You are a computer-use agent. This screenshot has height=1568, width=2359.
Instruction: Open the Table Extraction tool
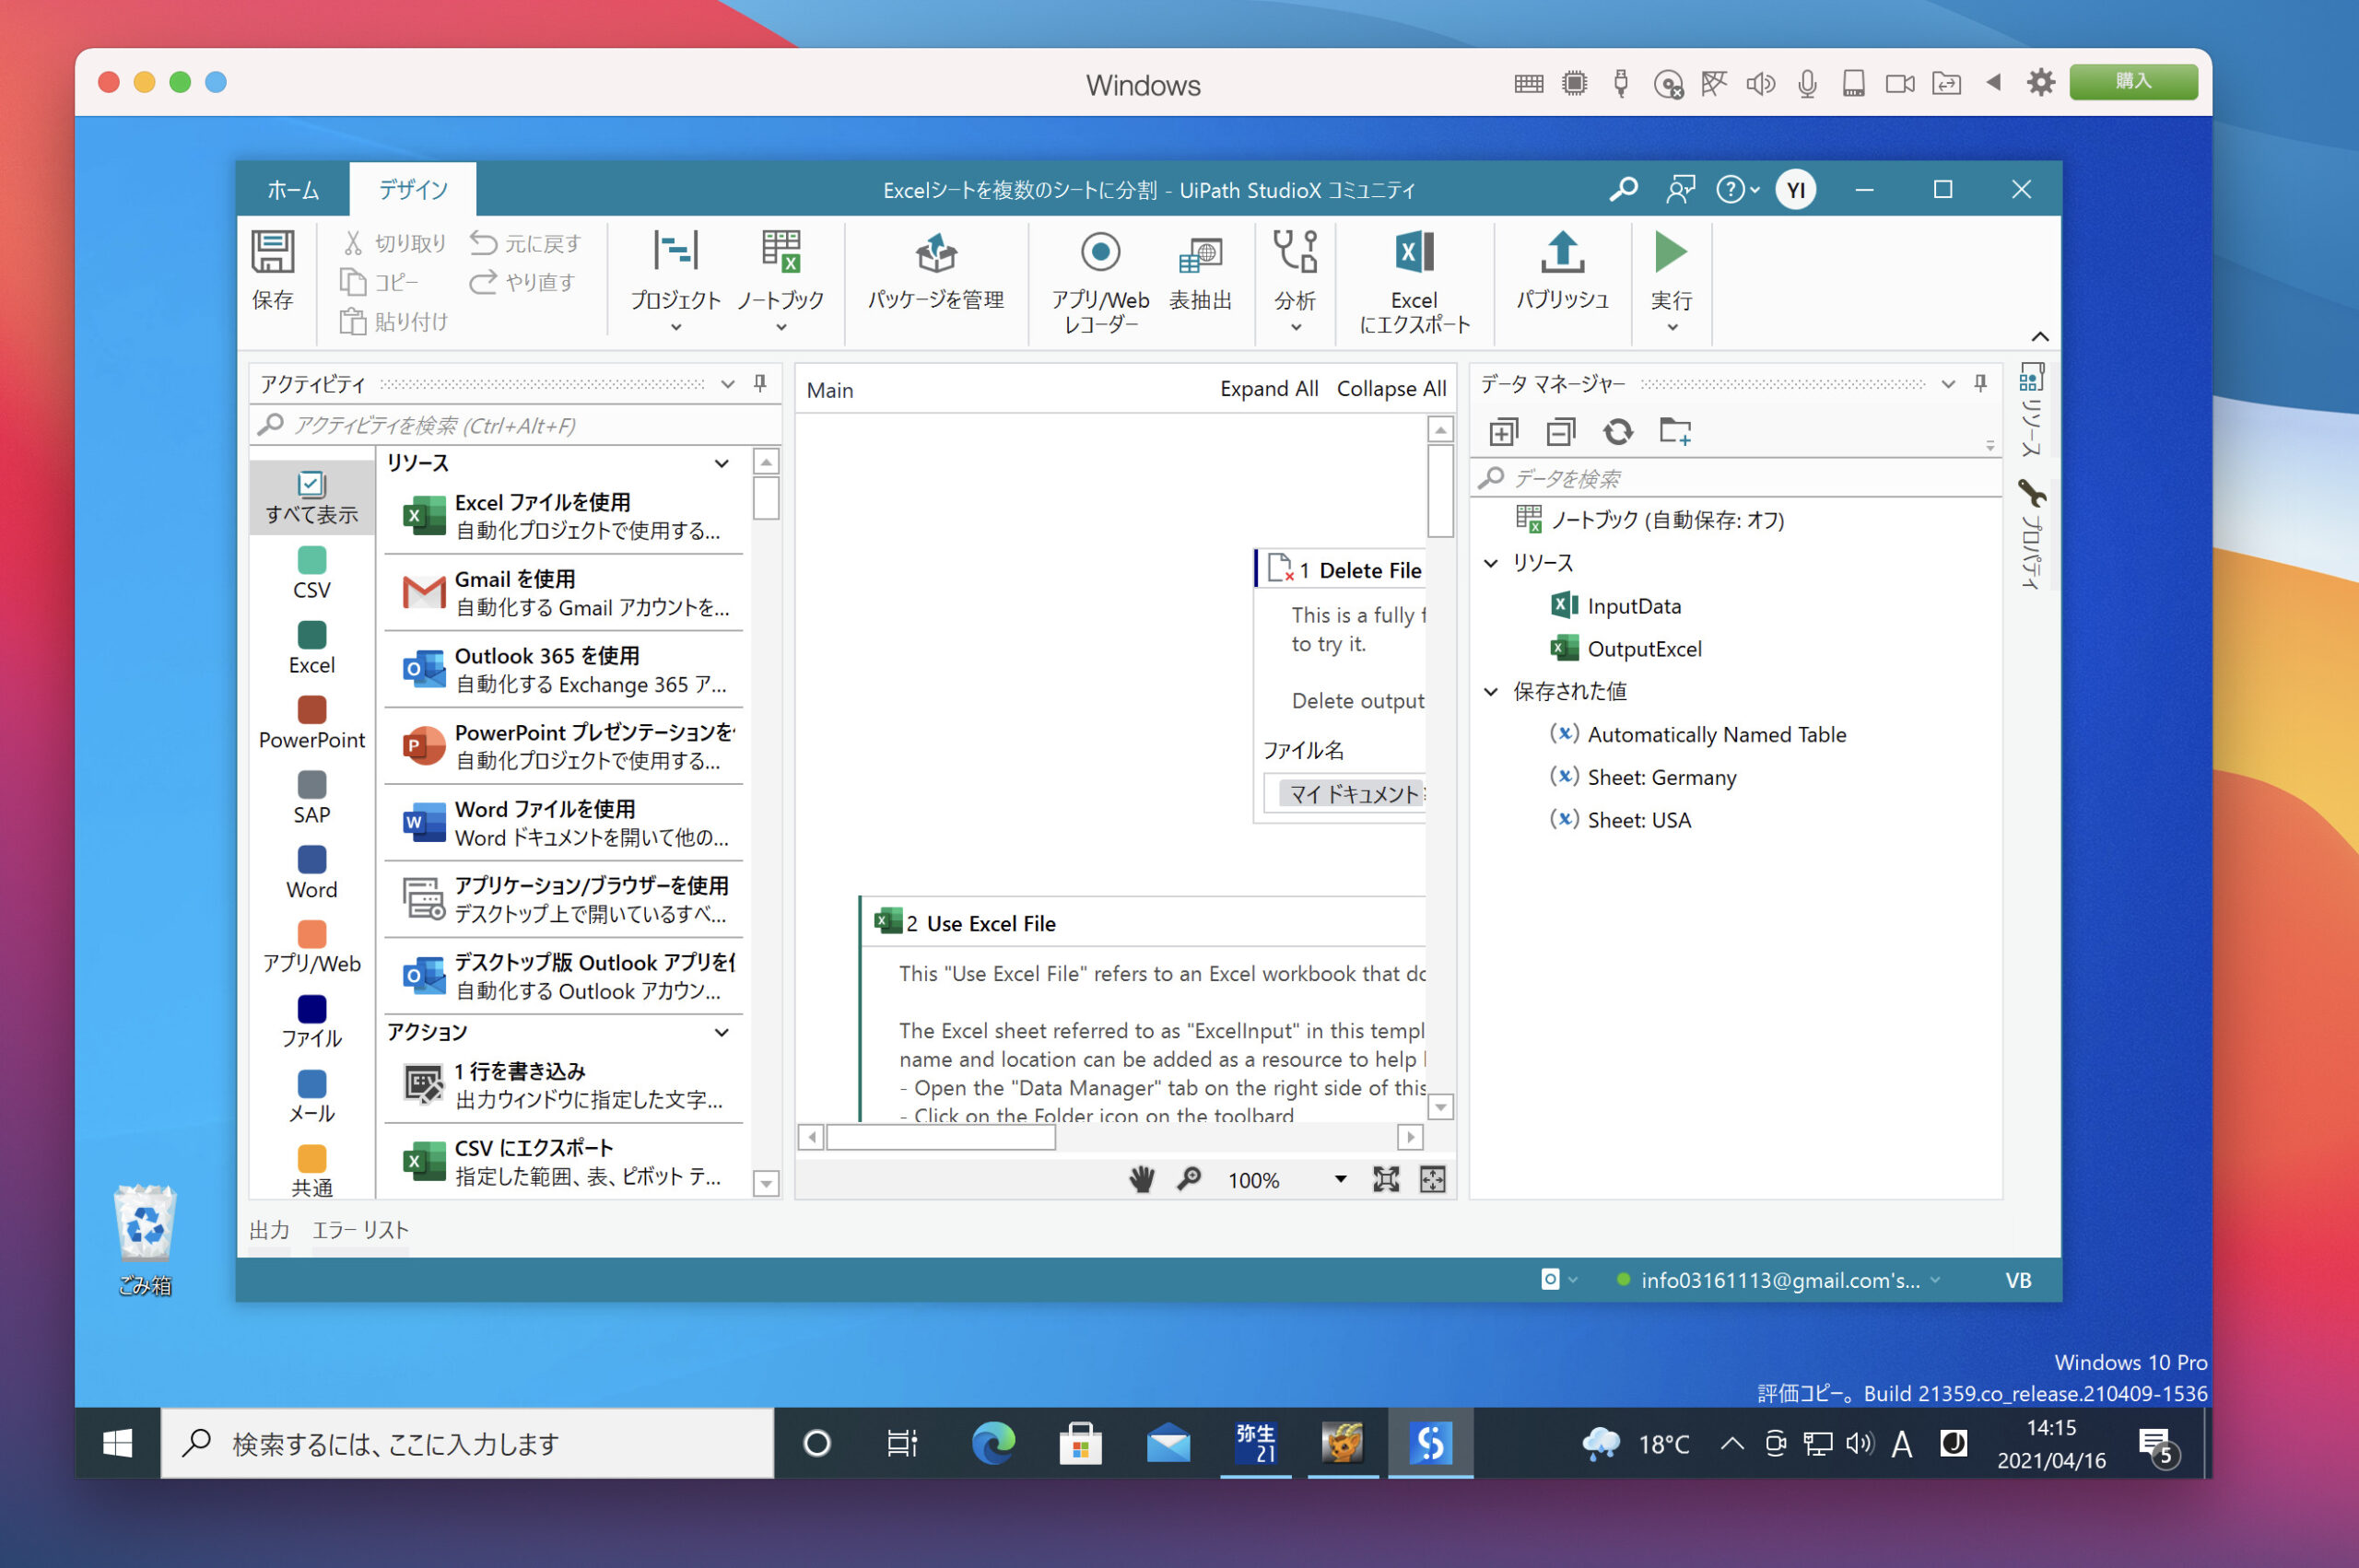[1199, 255]
